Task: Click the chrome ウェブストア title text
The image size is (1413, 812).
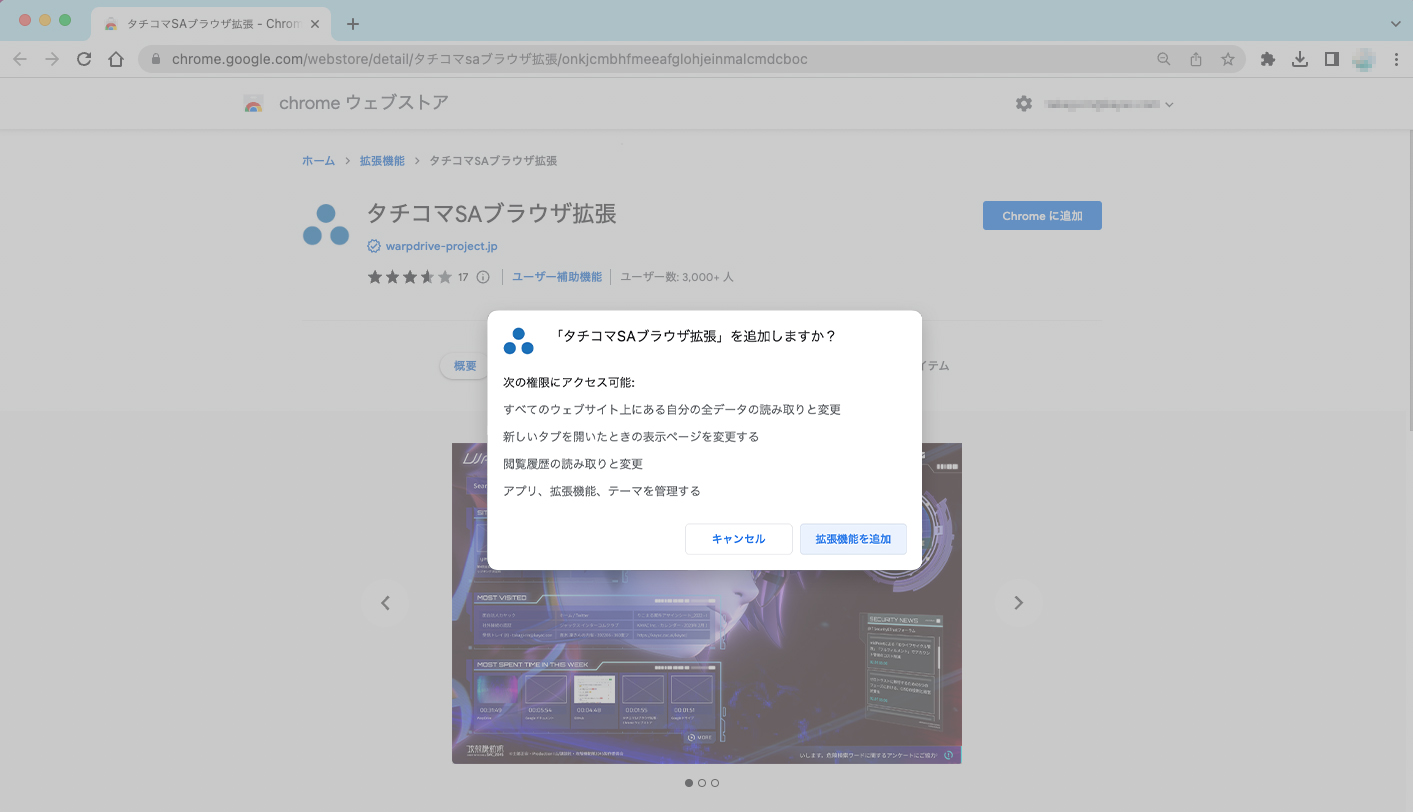Action: click(364, 103)
